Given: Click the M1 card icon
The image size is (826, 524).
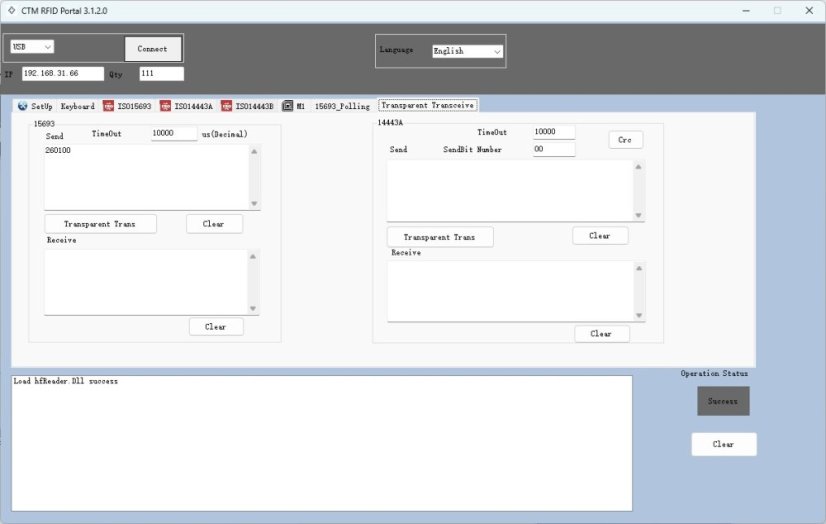Looking at the screenshot, I should pyautogui.click(x=288, y=106).
